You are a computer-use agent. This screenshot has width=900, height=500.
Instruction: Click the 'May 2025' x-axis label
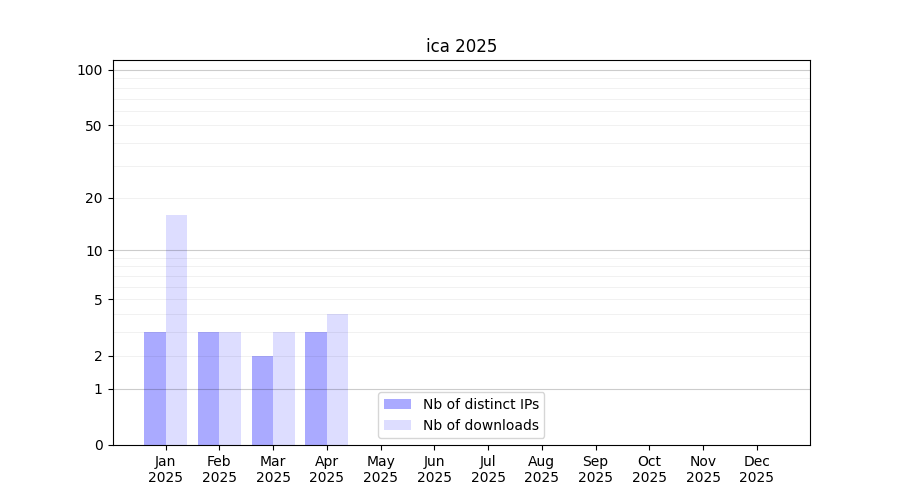[x=380, y=469]
